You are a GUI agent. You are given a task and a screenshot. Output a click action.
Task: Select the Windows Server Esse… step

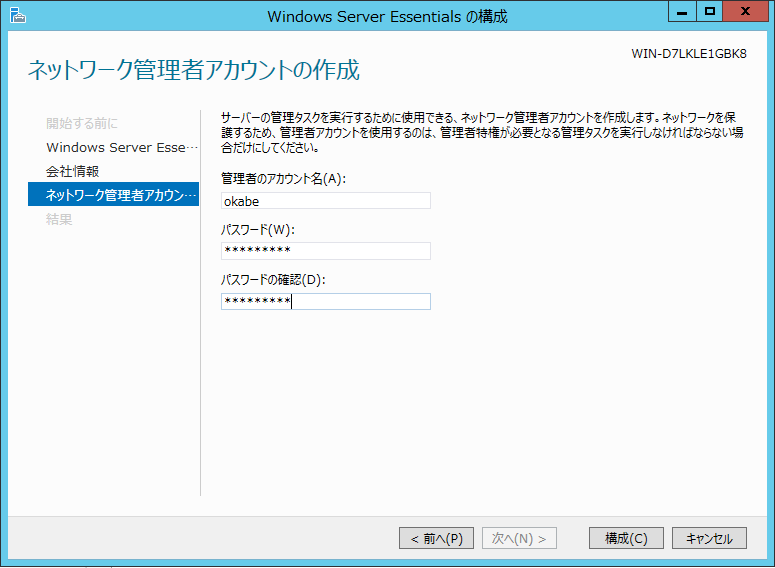click(122, 147)
